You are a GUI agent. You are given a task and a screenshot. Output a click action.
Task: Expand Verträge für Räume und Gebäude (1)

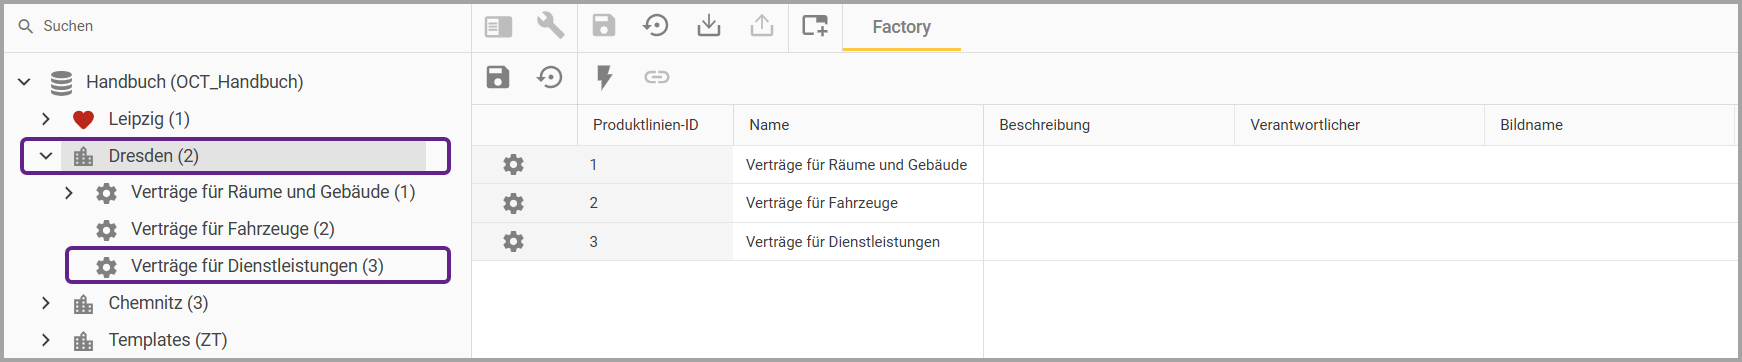coord(68,192)
